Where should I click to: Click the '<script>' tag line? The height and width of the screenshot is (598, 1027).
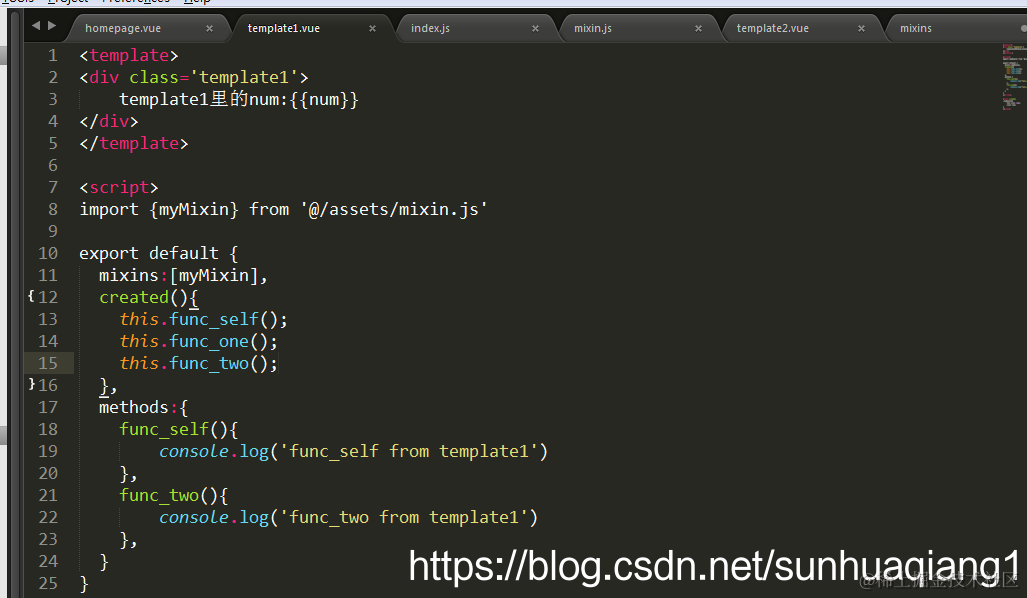tap(119, 187)
